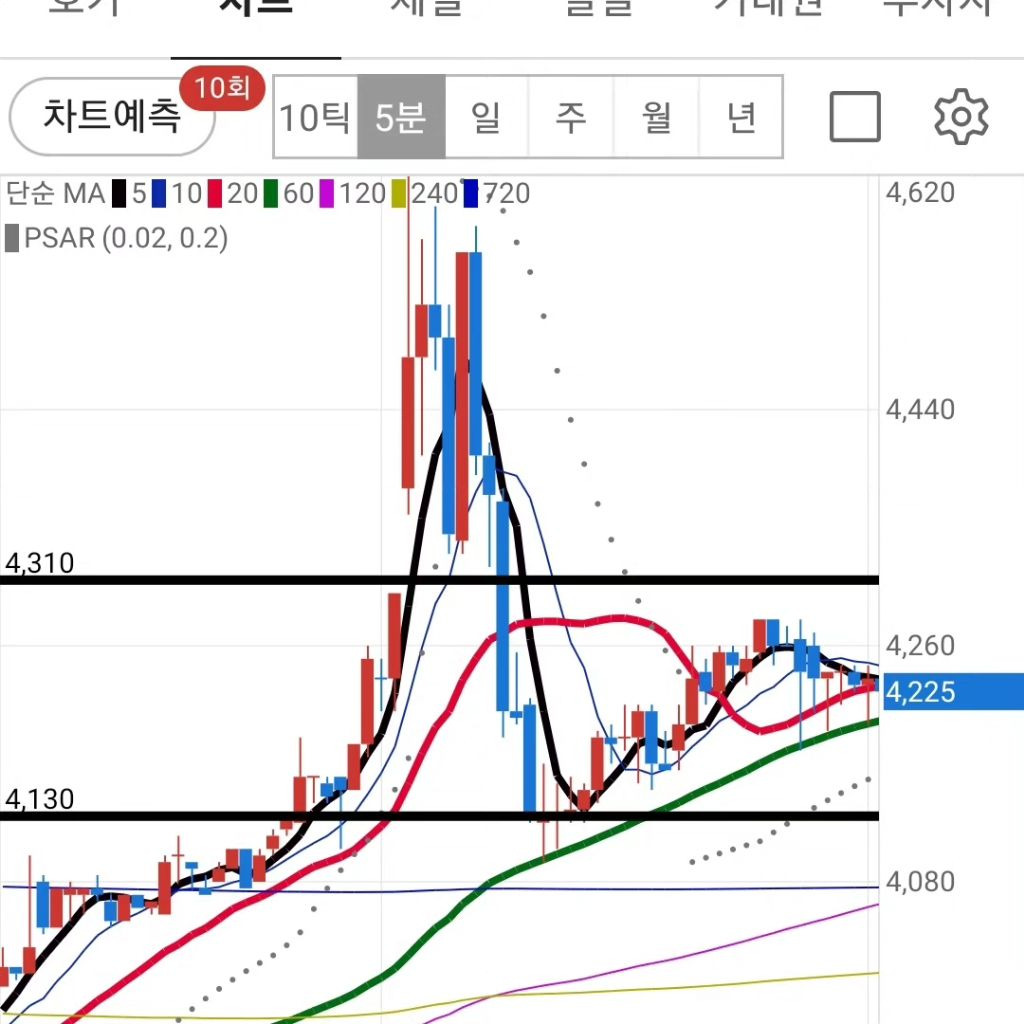Viewport: 1024px width, 1024px height.
Task: Click the 4,310 horizontal line label
Action: click(x=40, y=563)
